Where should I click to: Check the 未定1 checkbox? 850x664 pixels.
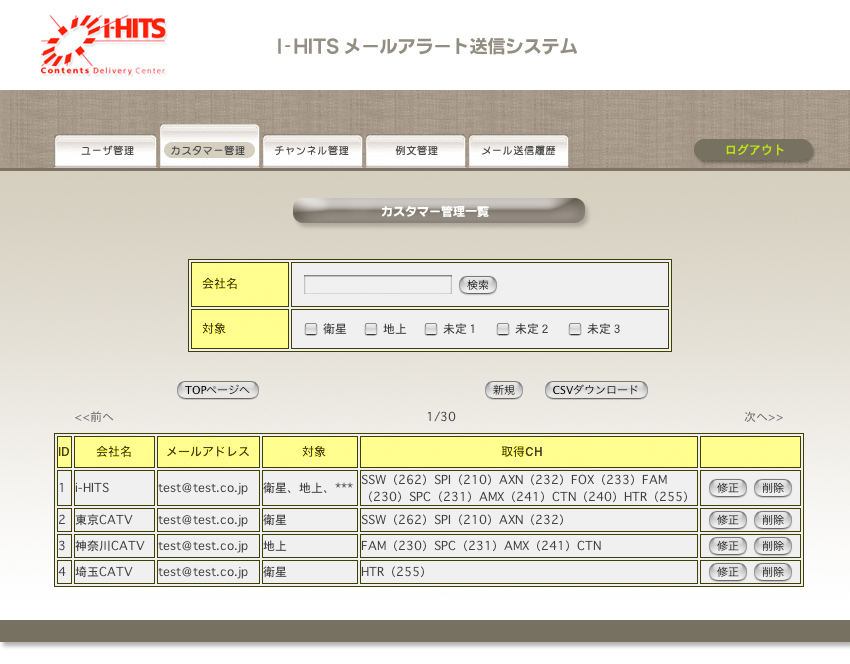coord(431,329)
